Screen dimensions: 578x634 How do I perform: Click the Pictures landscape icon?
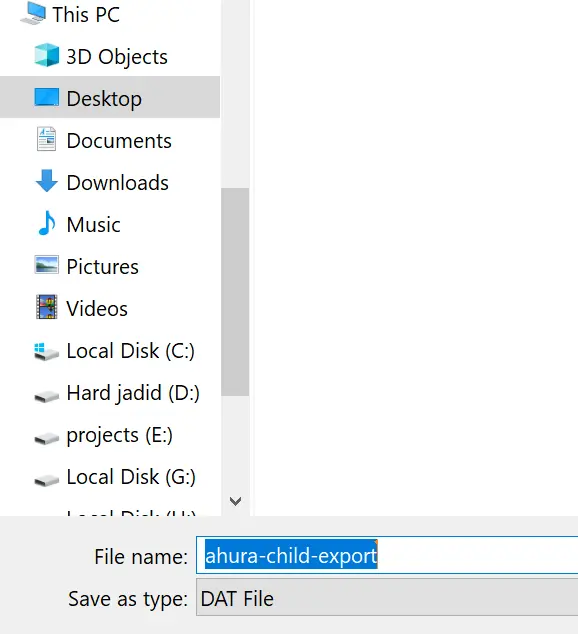click(46, 265)
